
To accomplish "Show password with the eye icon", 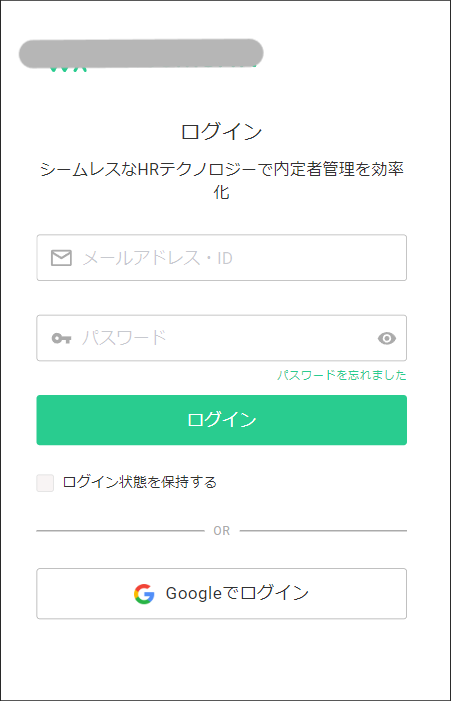I will tap(387, 338).
